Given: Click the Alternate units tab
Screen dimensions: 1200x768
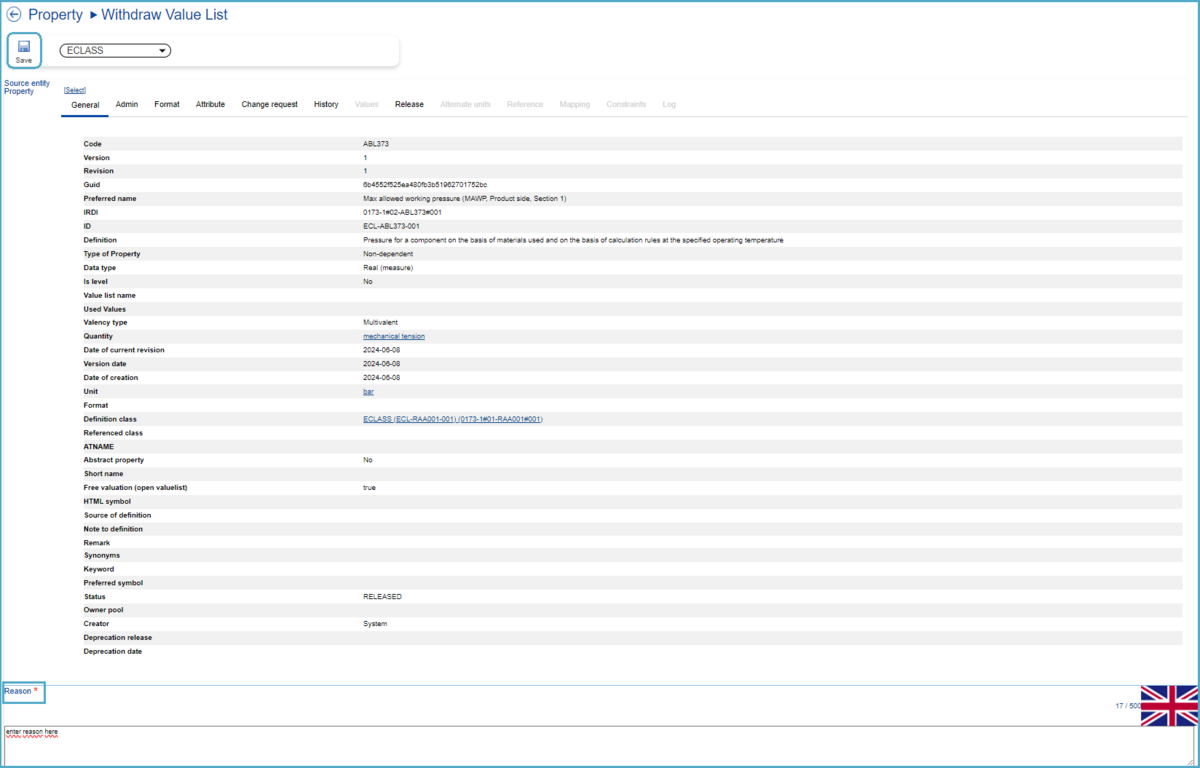Looking at the screenshot, I should click(x=465, y=104).
